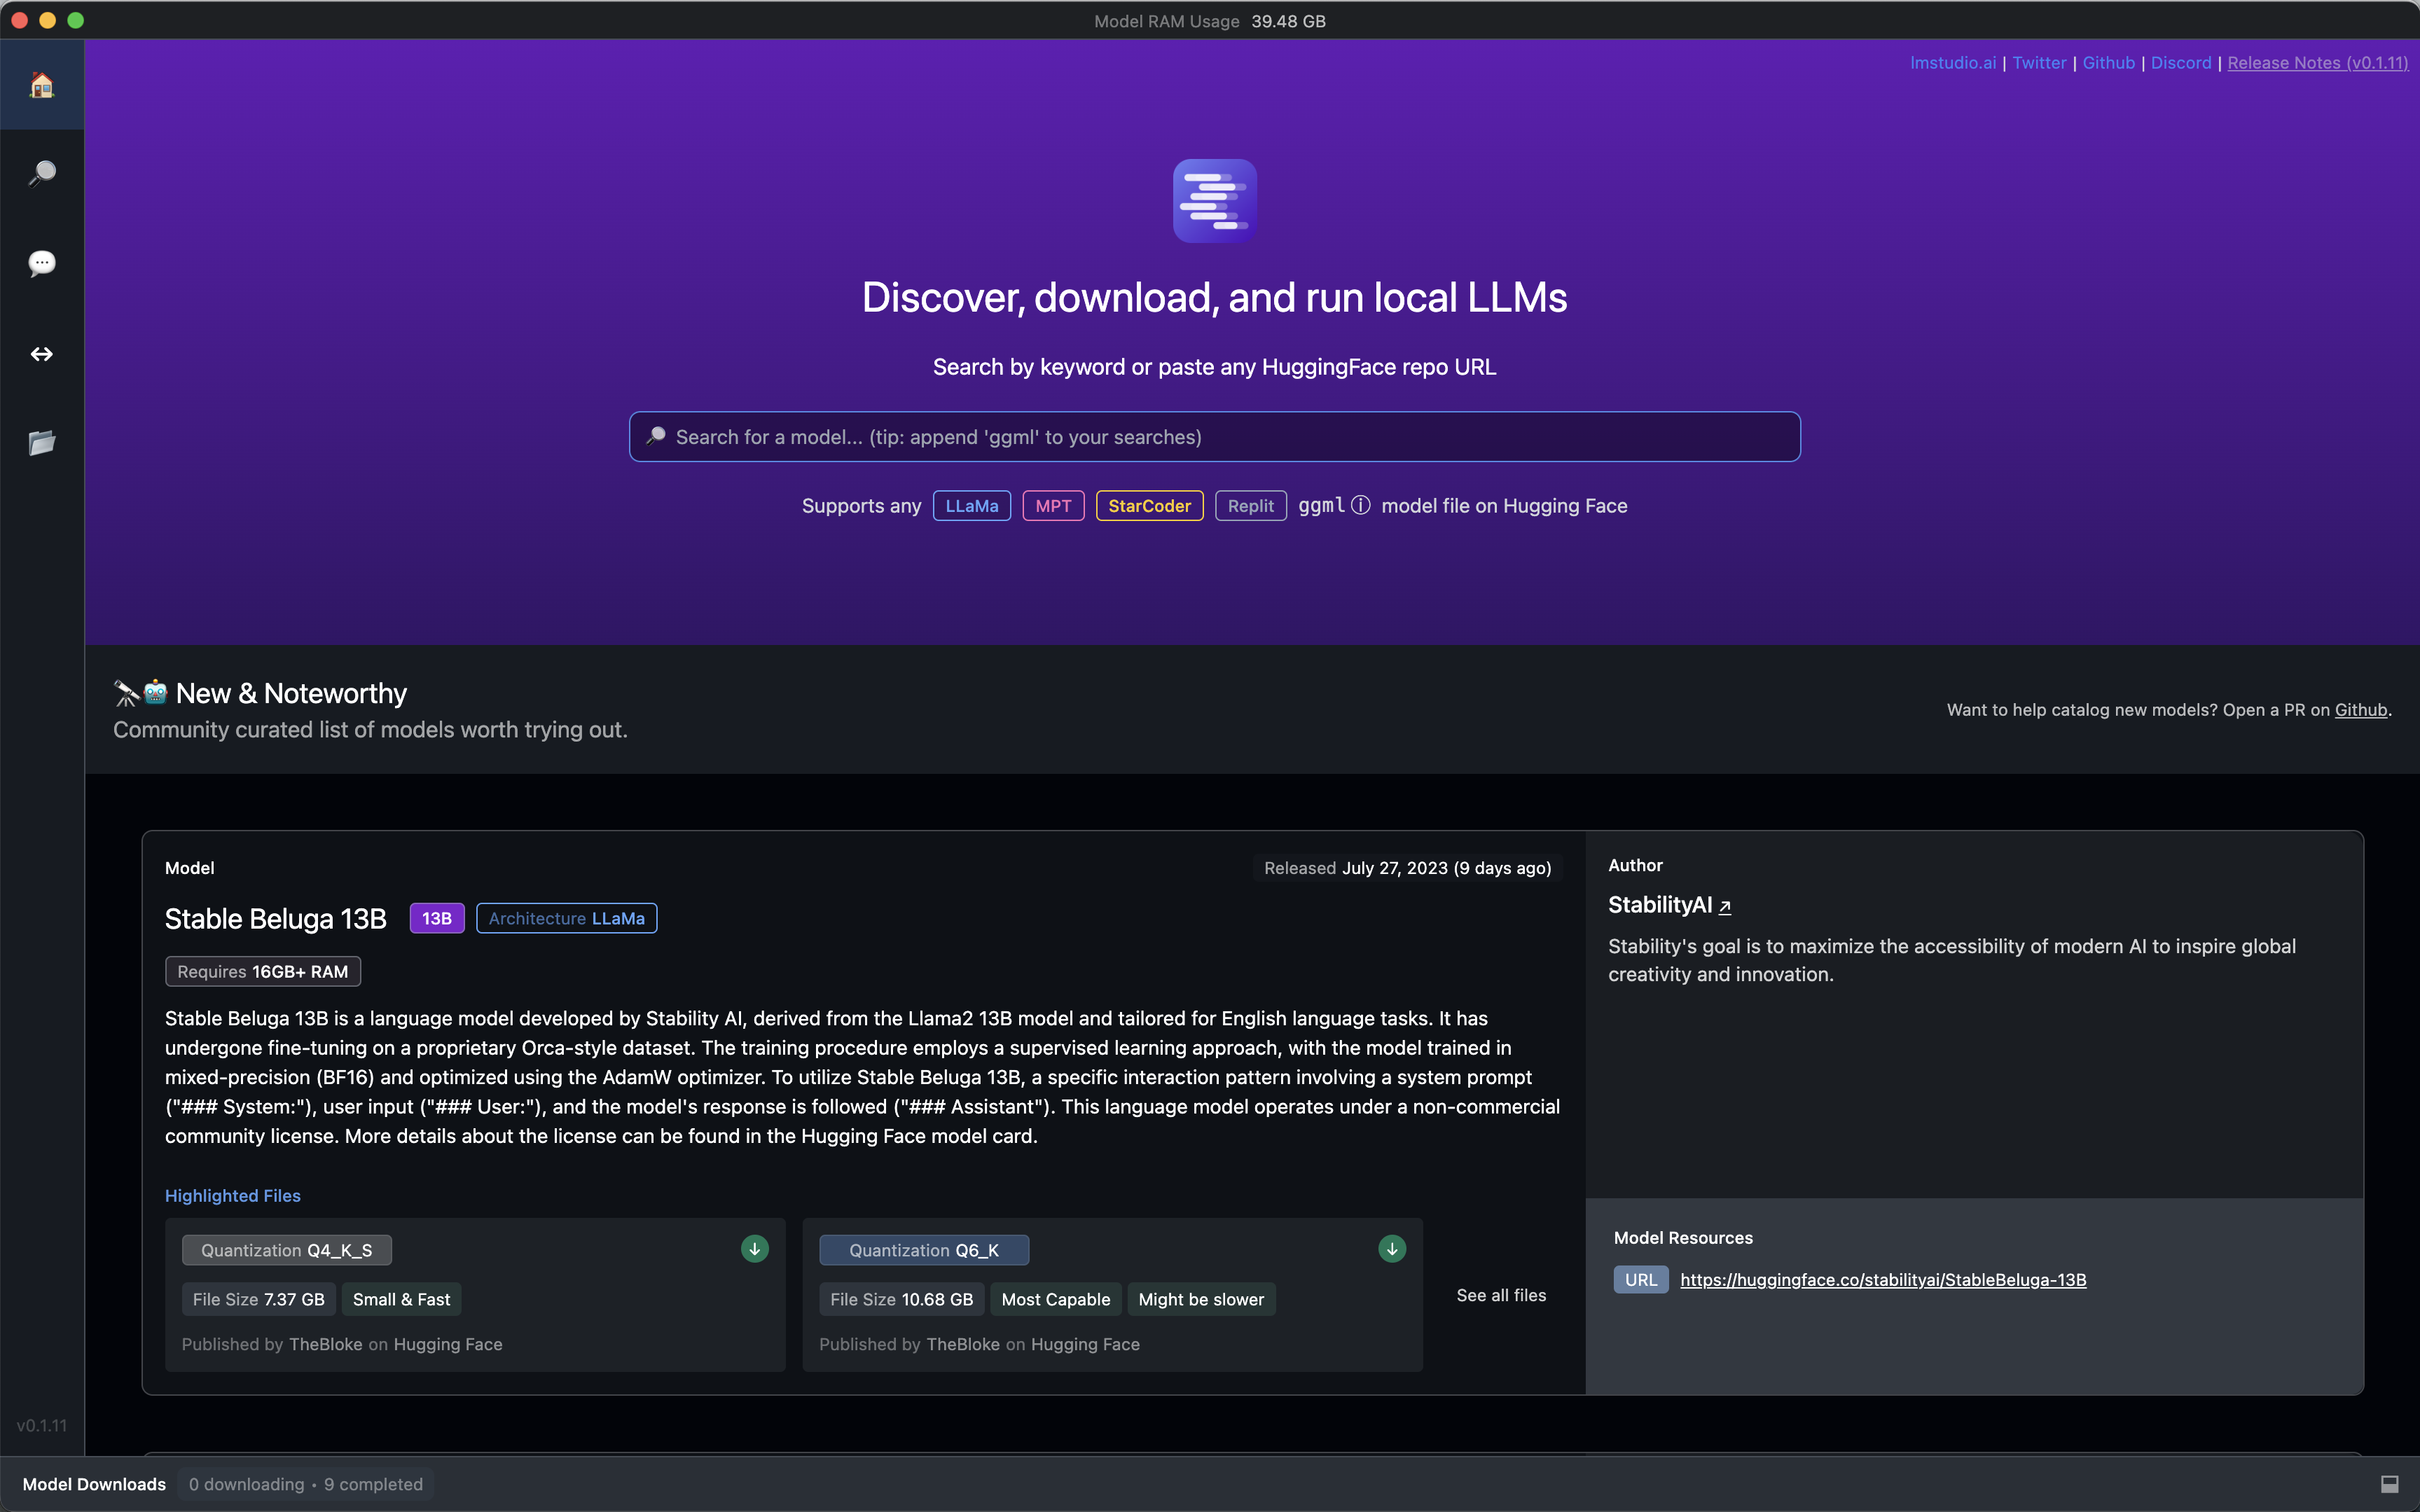This screenshot has width=2420, height=1512.
Task: Click the 13B parameter badge
Action: click(x=437, y=918)
